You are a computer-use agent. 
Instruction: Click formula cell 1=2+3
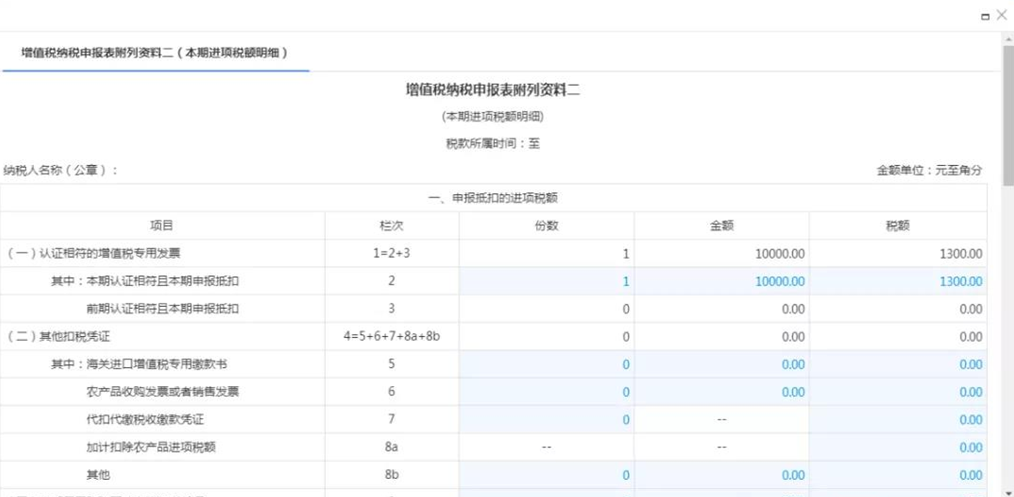click(x=392, y=254)
